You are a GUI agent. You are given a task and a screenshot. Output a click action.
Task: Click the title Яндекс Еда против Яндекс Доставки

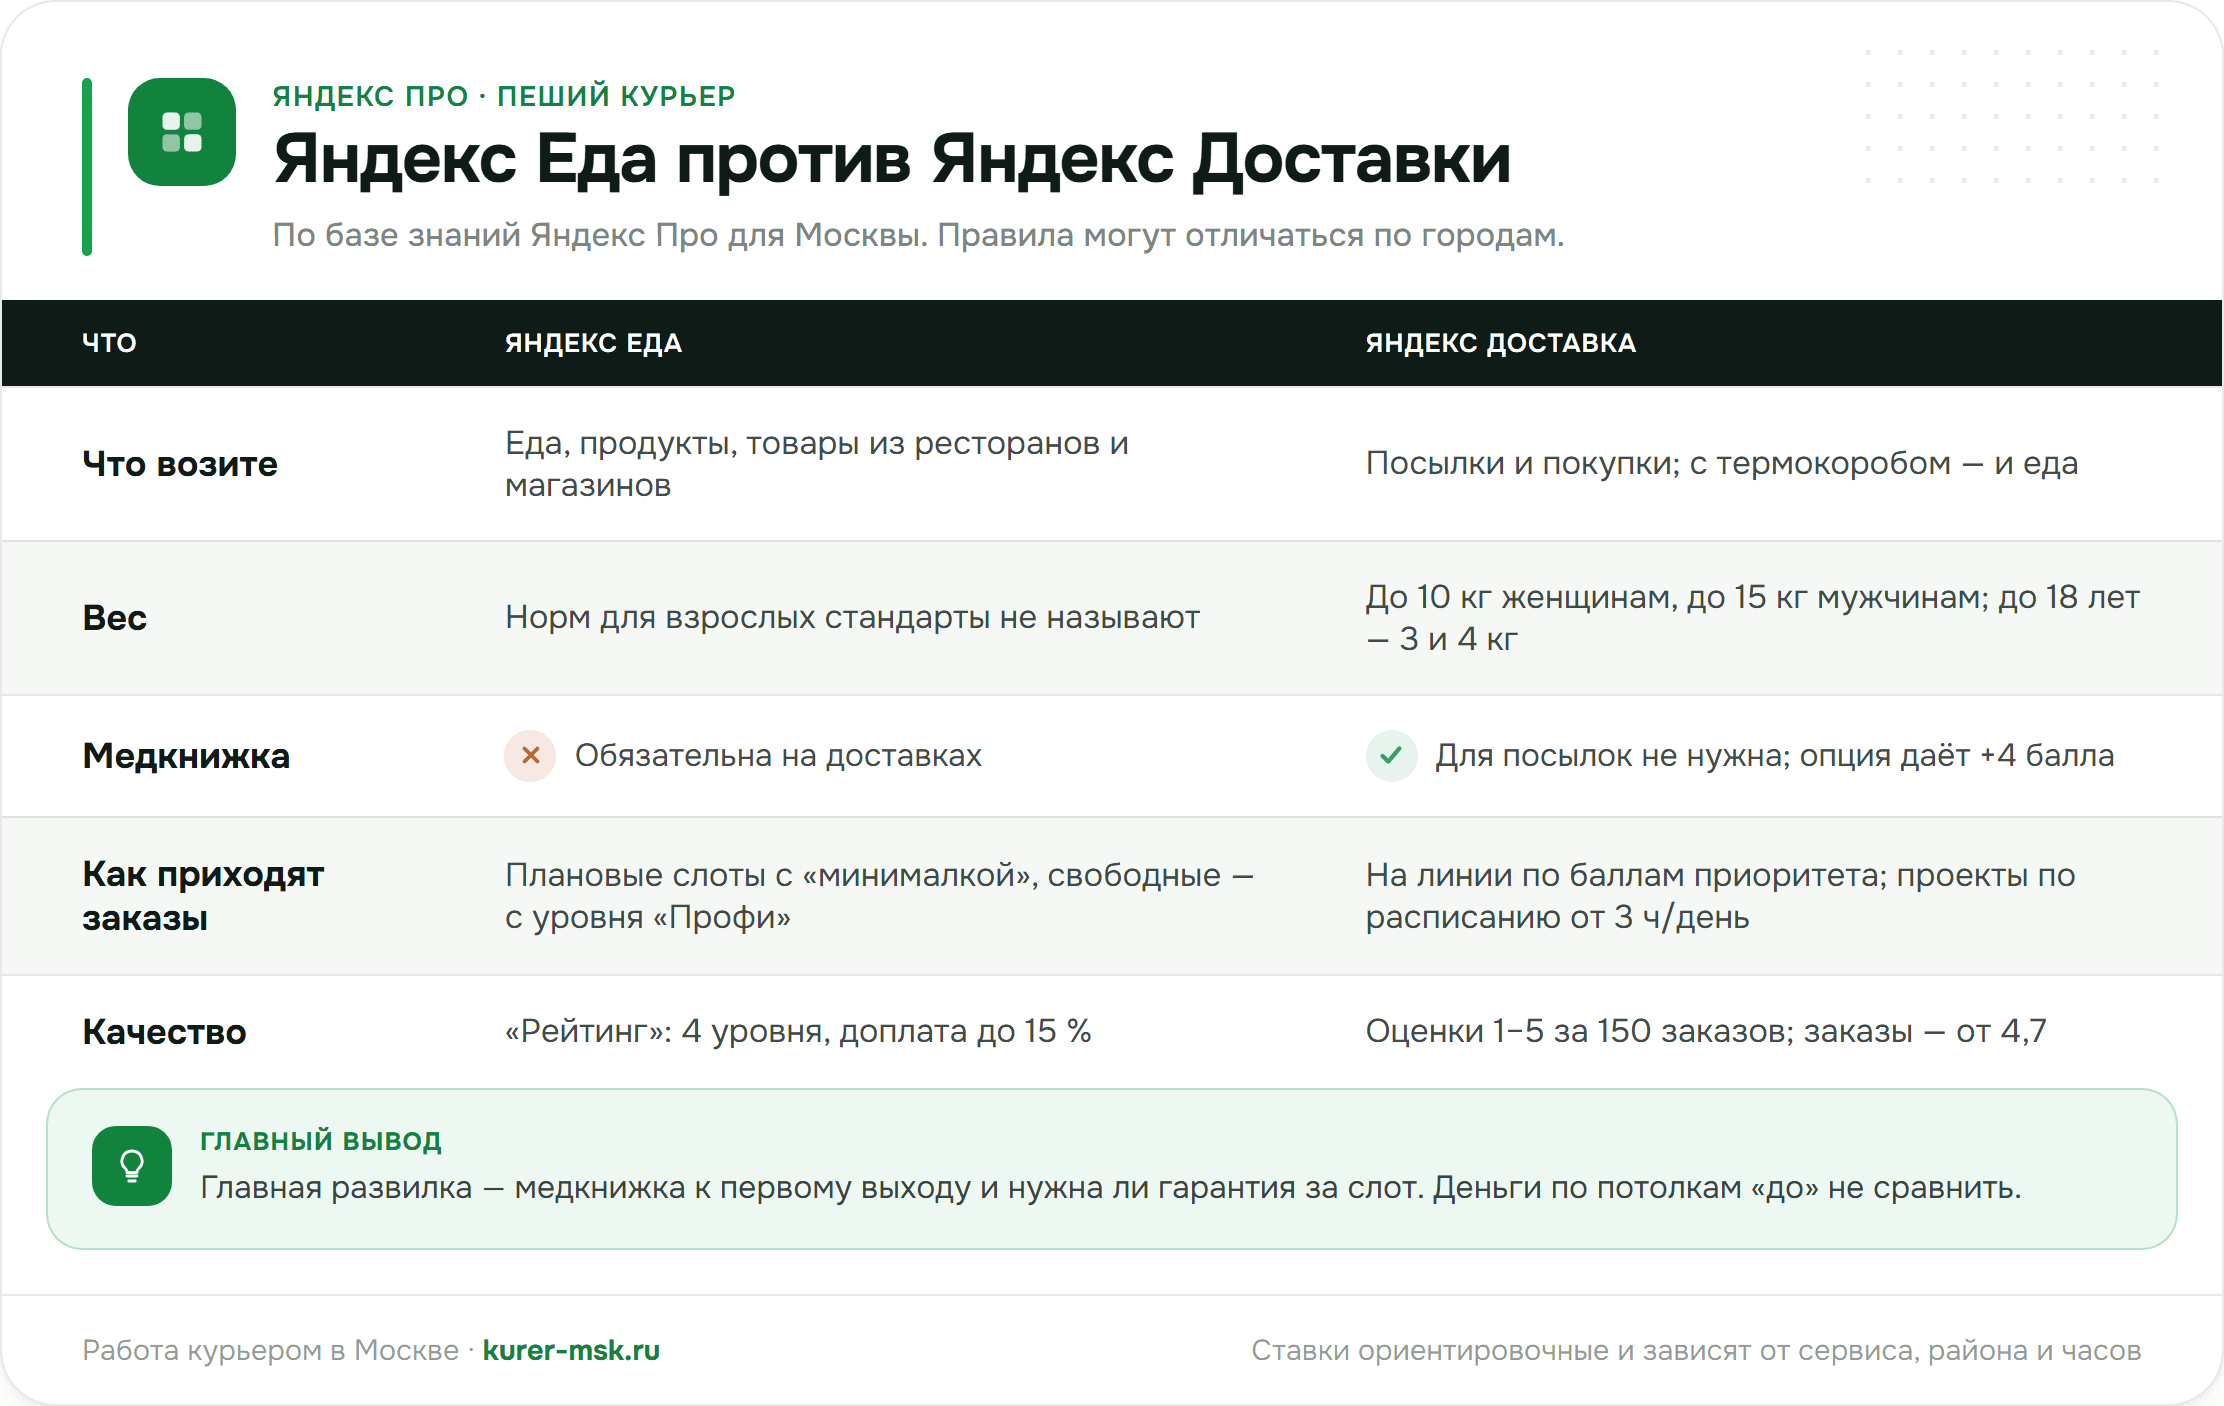892,159
